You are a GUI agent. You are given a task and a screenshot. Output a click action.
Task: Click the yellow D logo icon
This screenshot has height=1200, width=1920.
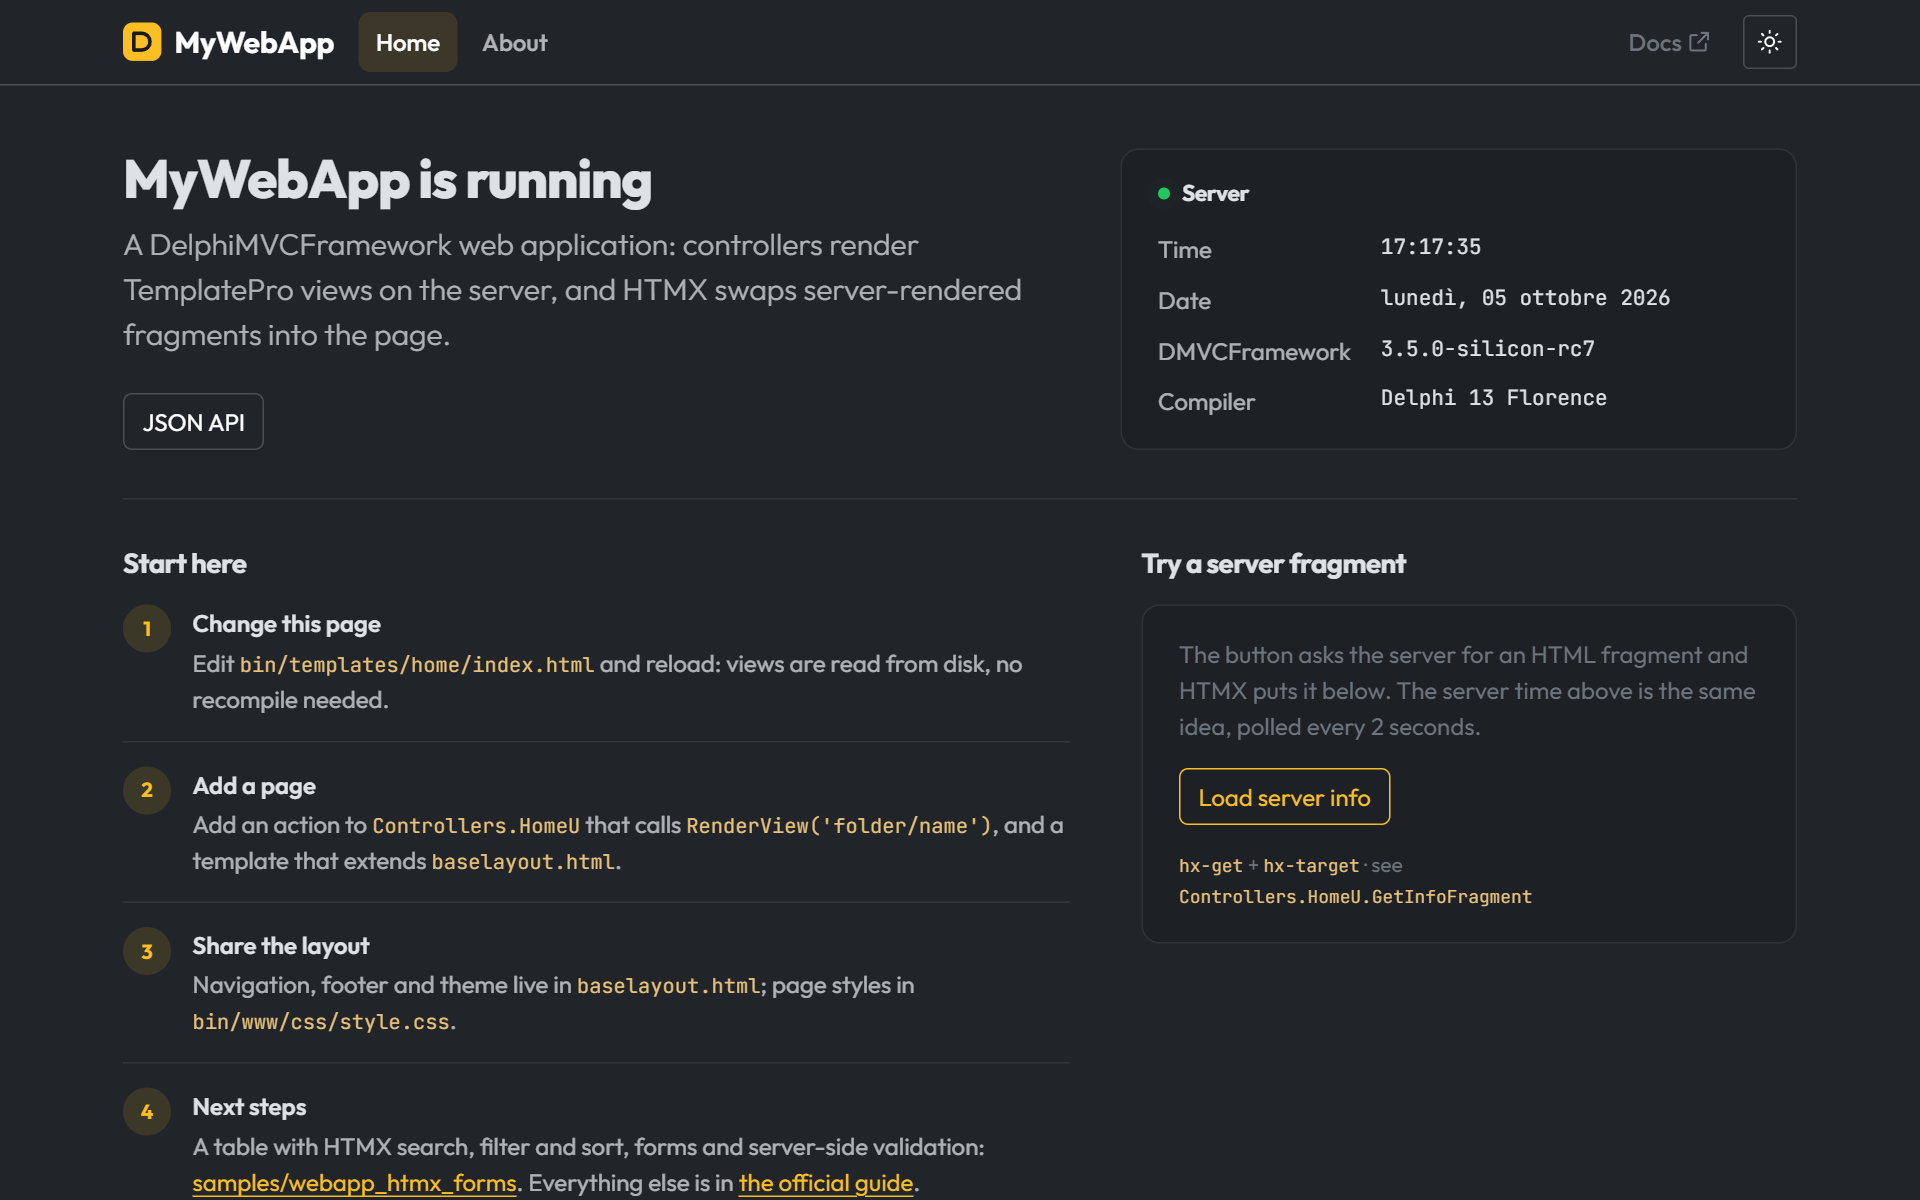(x=142, y=42)
